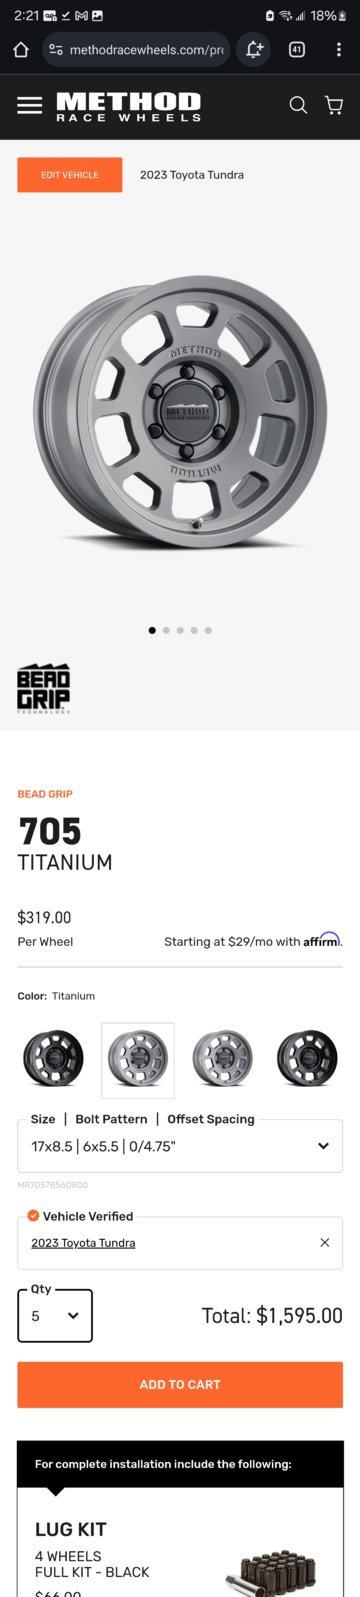Go to second image carousel dot
Screen dimensions: 360x1597
coord(166,630)
